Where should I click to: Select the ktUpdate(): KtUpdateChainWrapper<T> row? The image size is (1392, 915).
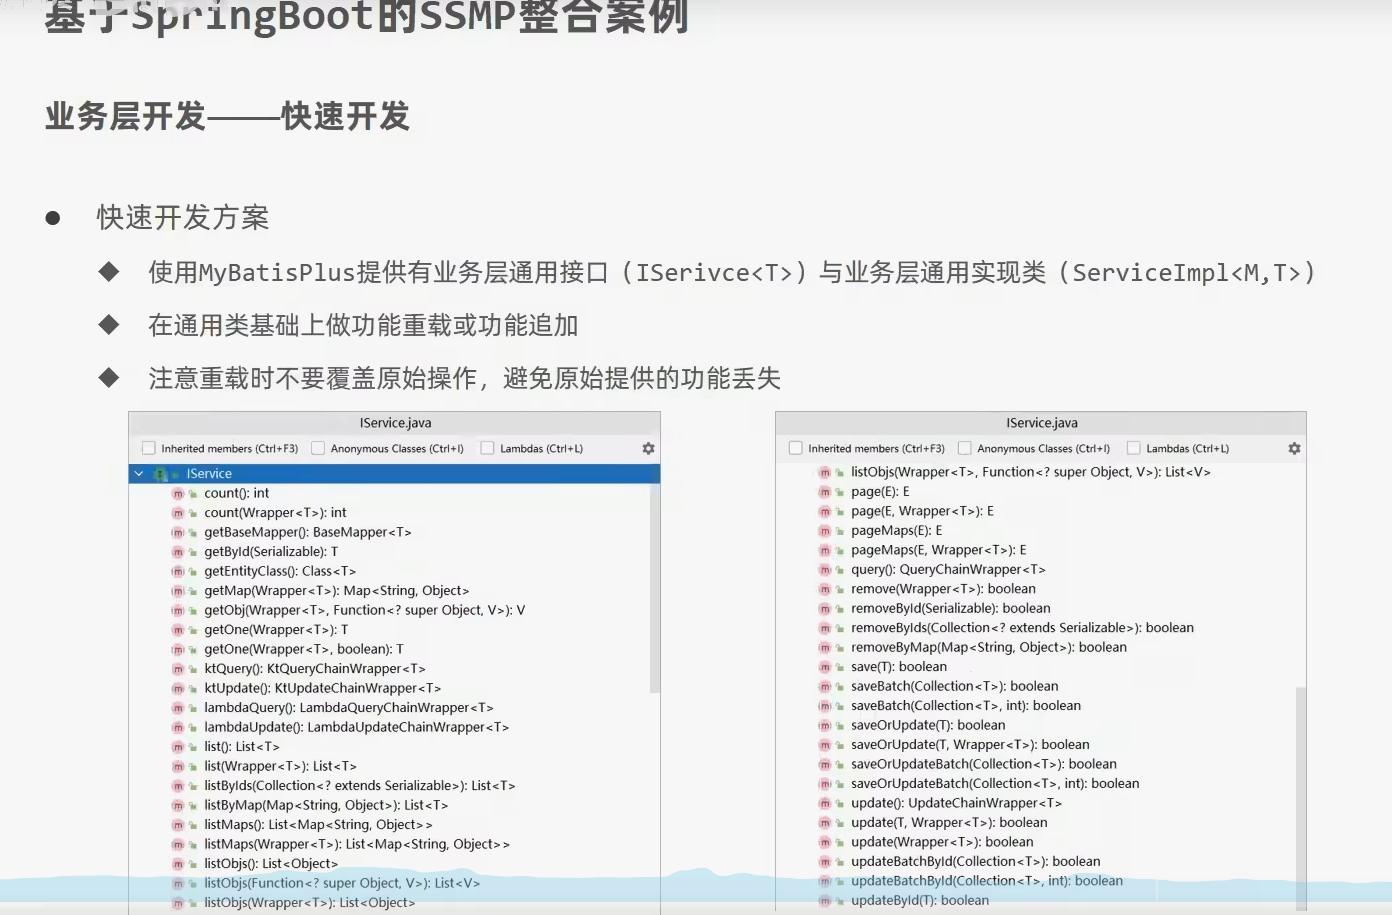click(x=390, y=688)
